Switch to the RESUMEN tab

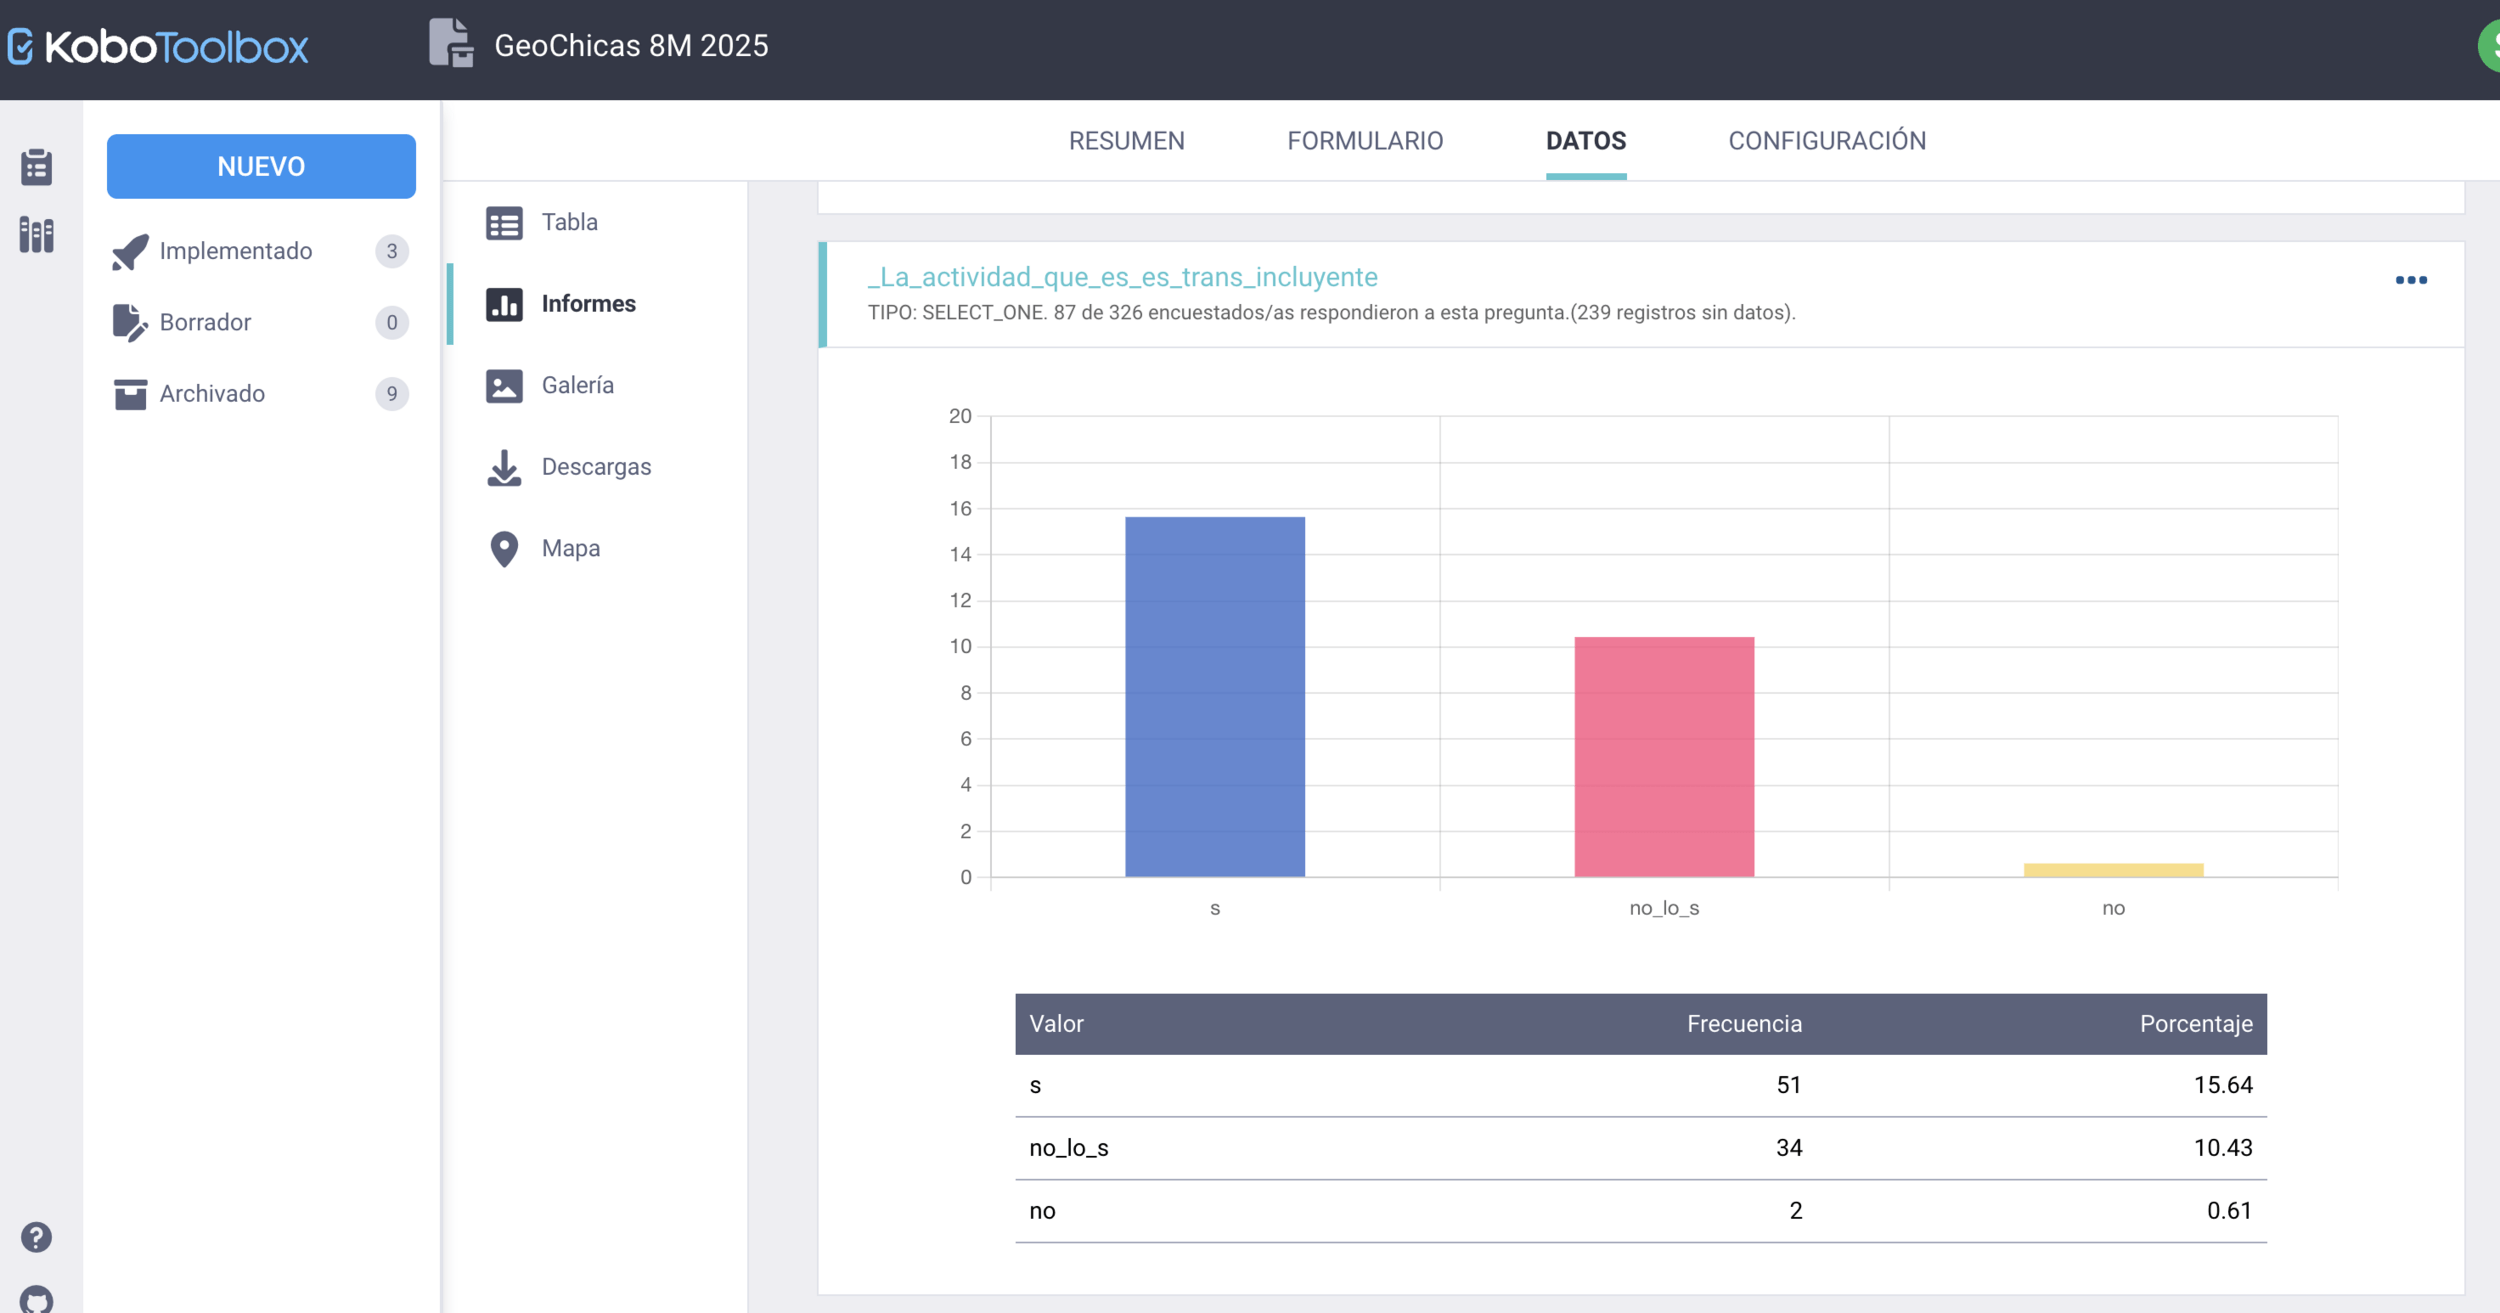(x=1126, y=141)
